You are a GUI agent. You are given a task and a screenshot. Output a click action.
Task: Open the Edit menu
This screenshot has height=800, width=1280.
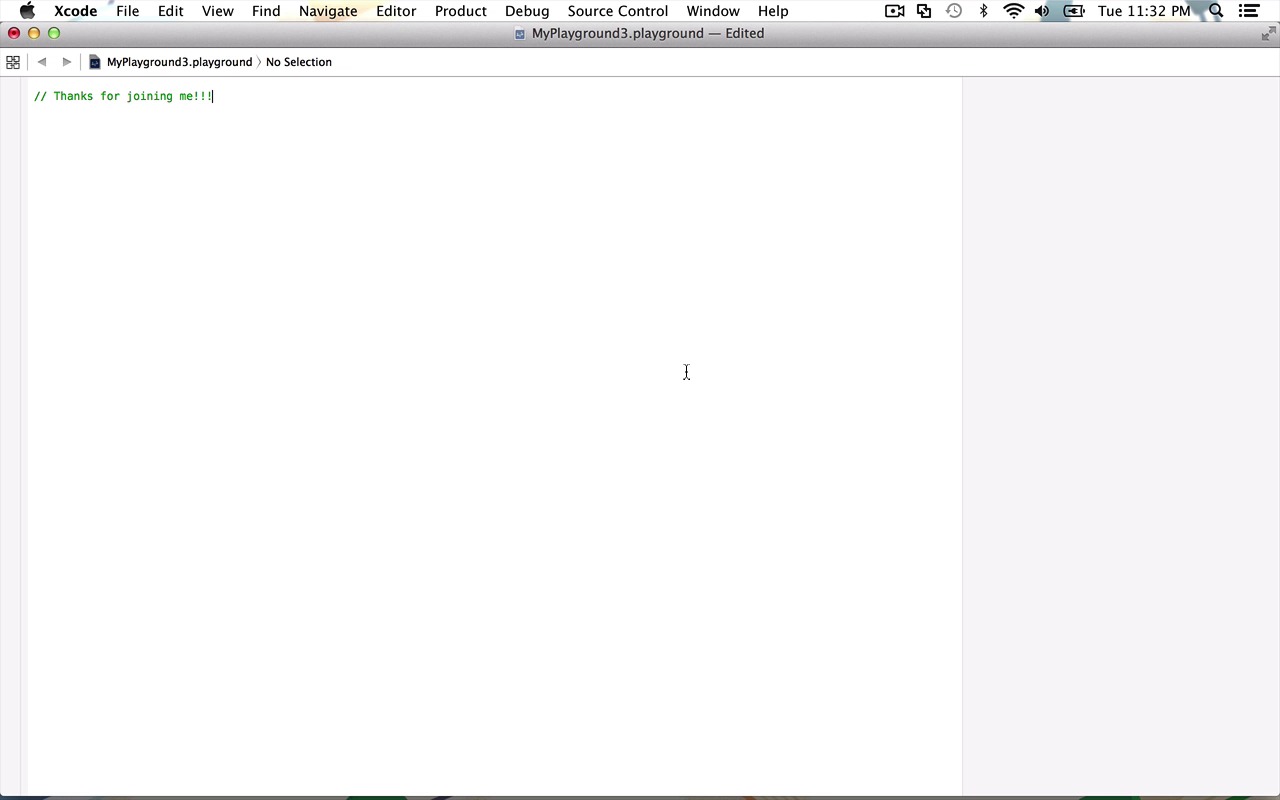click(170, 11)
